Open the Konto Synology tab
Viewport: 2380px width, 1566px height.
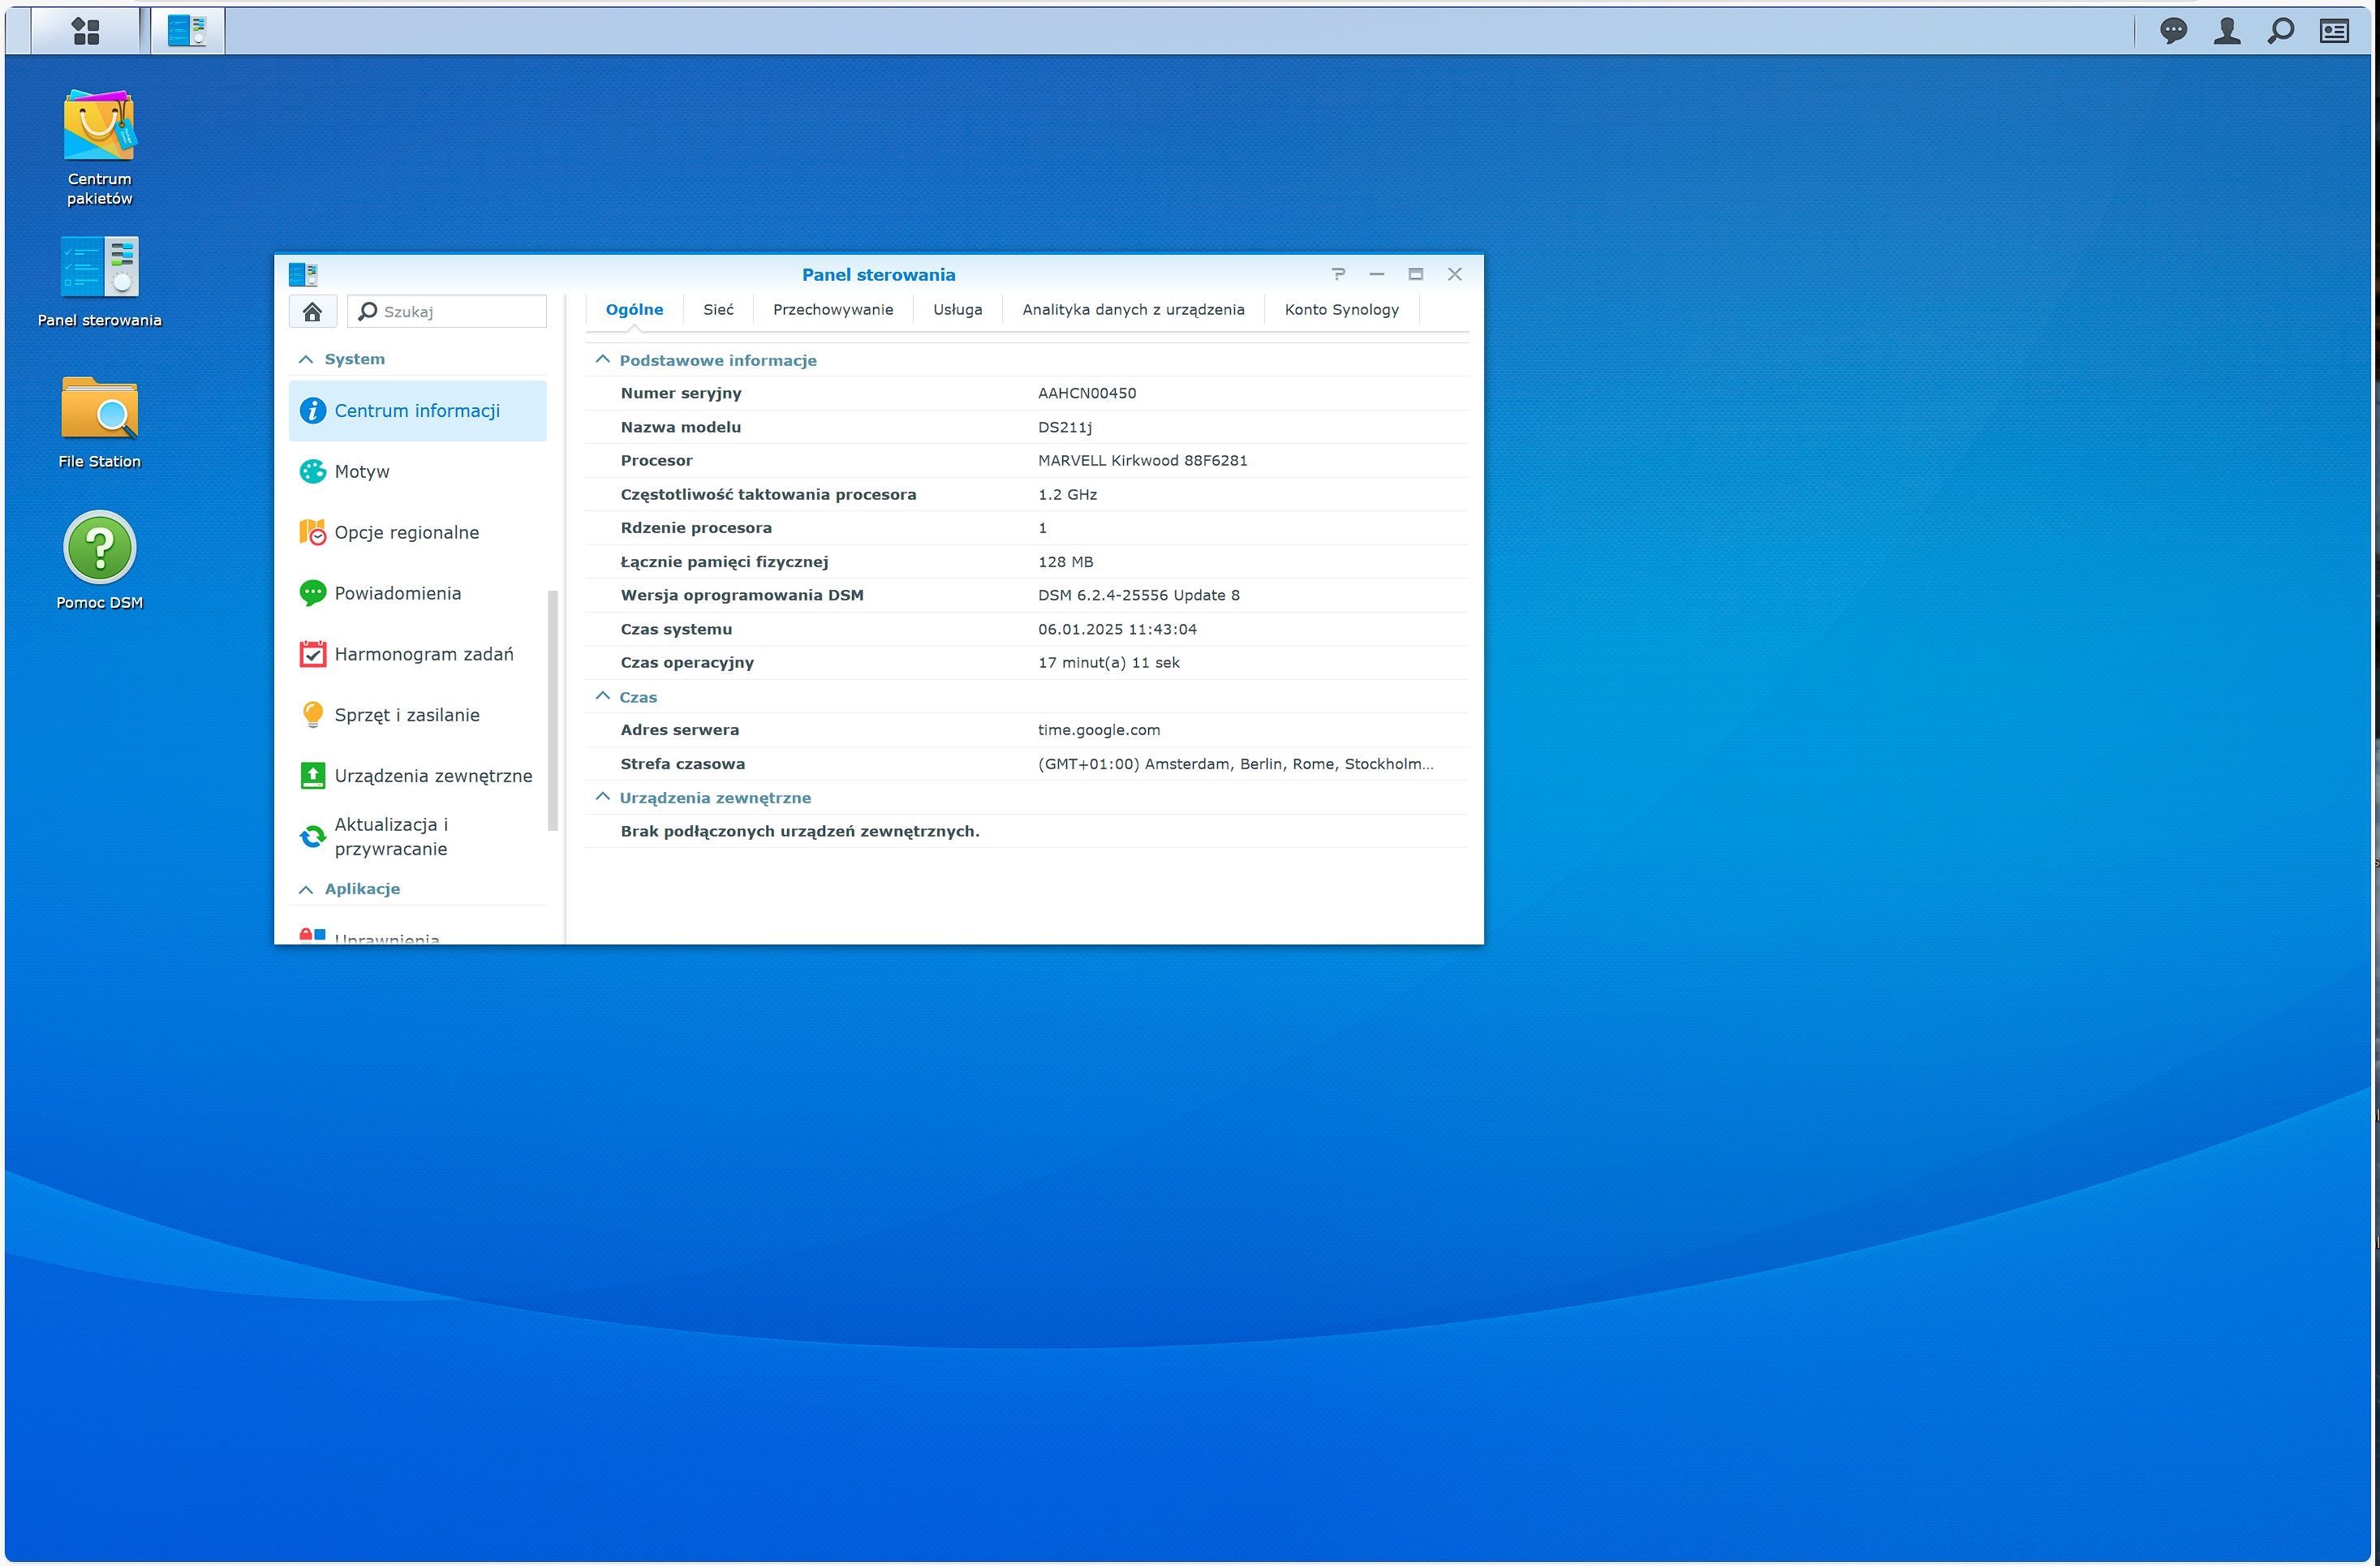(x=1341, y=310)
